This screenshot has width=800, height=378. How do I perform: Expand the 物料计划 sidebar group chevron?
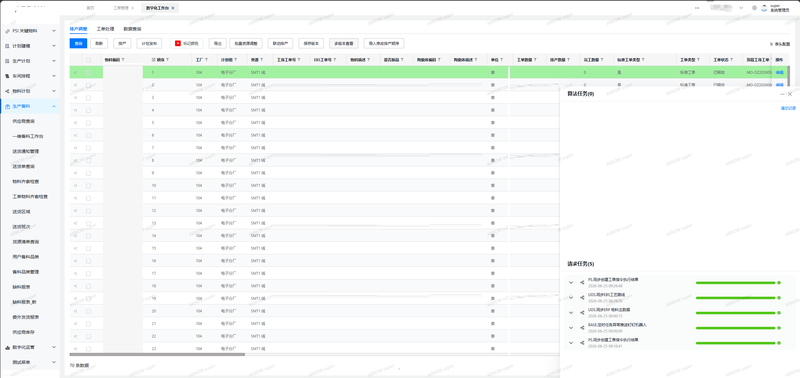pyautogui.click(x=54, y=91)
